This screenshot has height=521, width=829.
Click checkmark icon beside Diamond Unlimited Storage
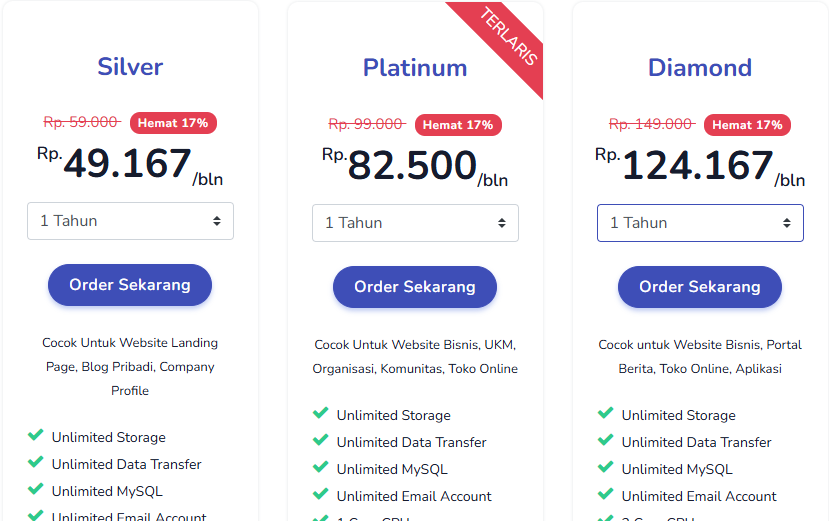tap(605, 413)
